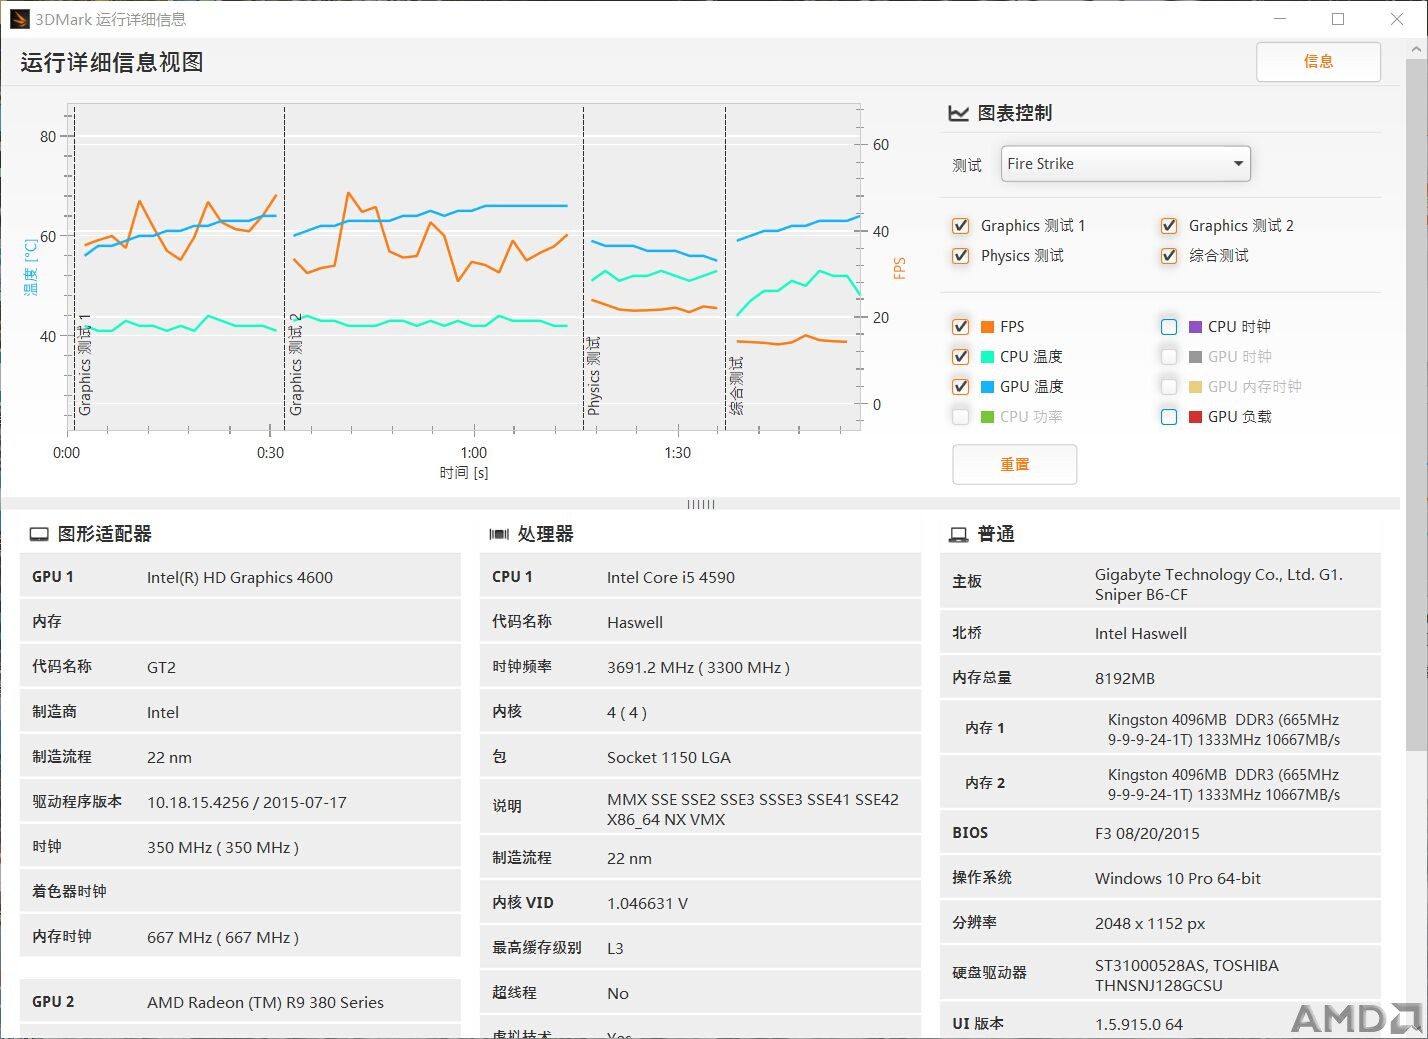The height and width of the screenshot is (1039, 1428).
Task: Click the chart control graph icon
Action: coord(958,114)
